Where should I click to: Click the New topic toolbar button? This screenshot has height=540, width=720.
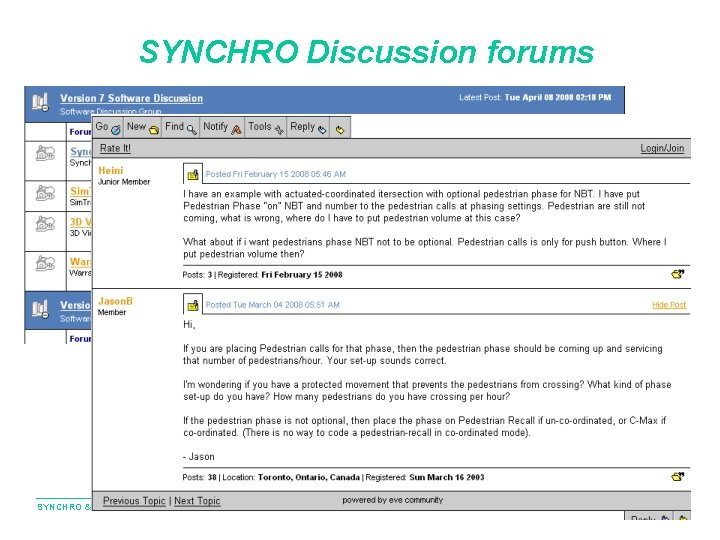click(x=143, y=127)
